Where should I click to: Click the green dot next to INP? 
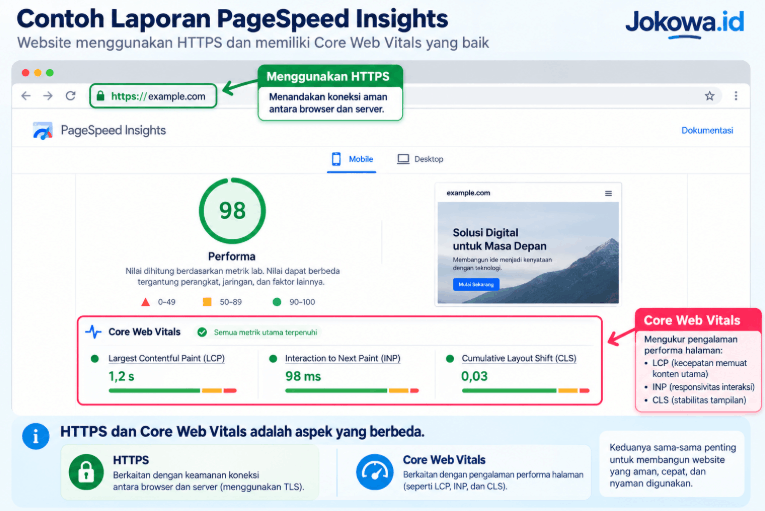(x=273, y=359)
